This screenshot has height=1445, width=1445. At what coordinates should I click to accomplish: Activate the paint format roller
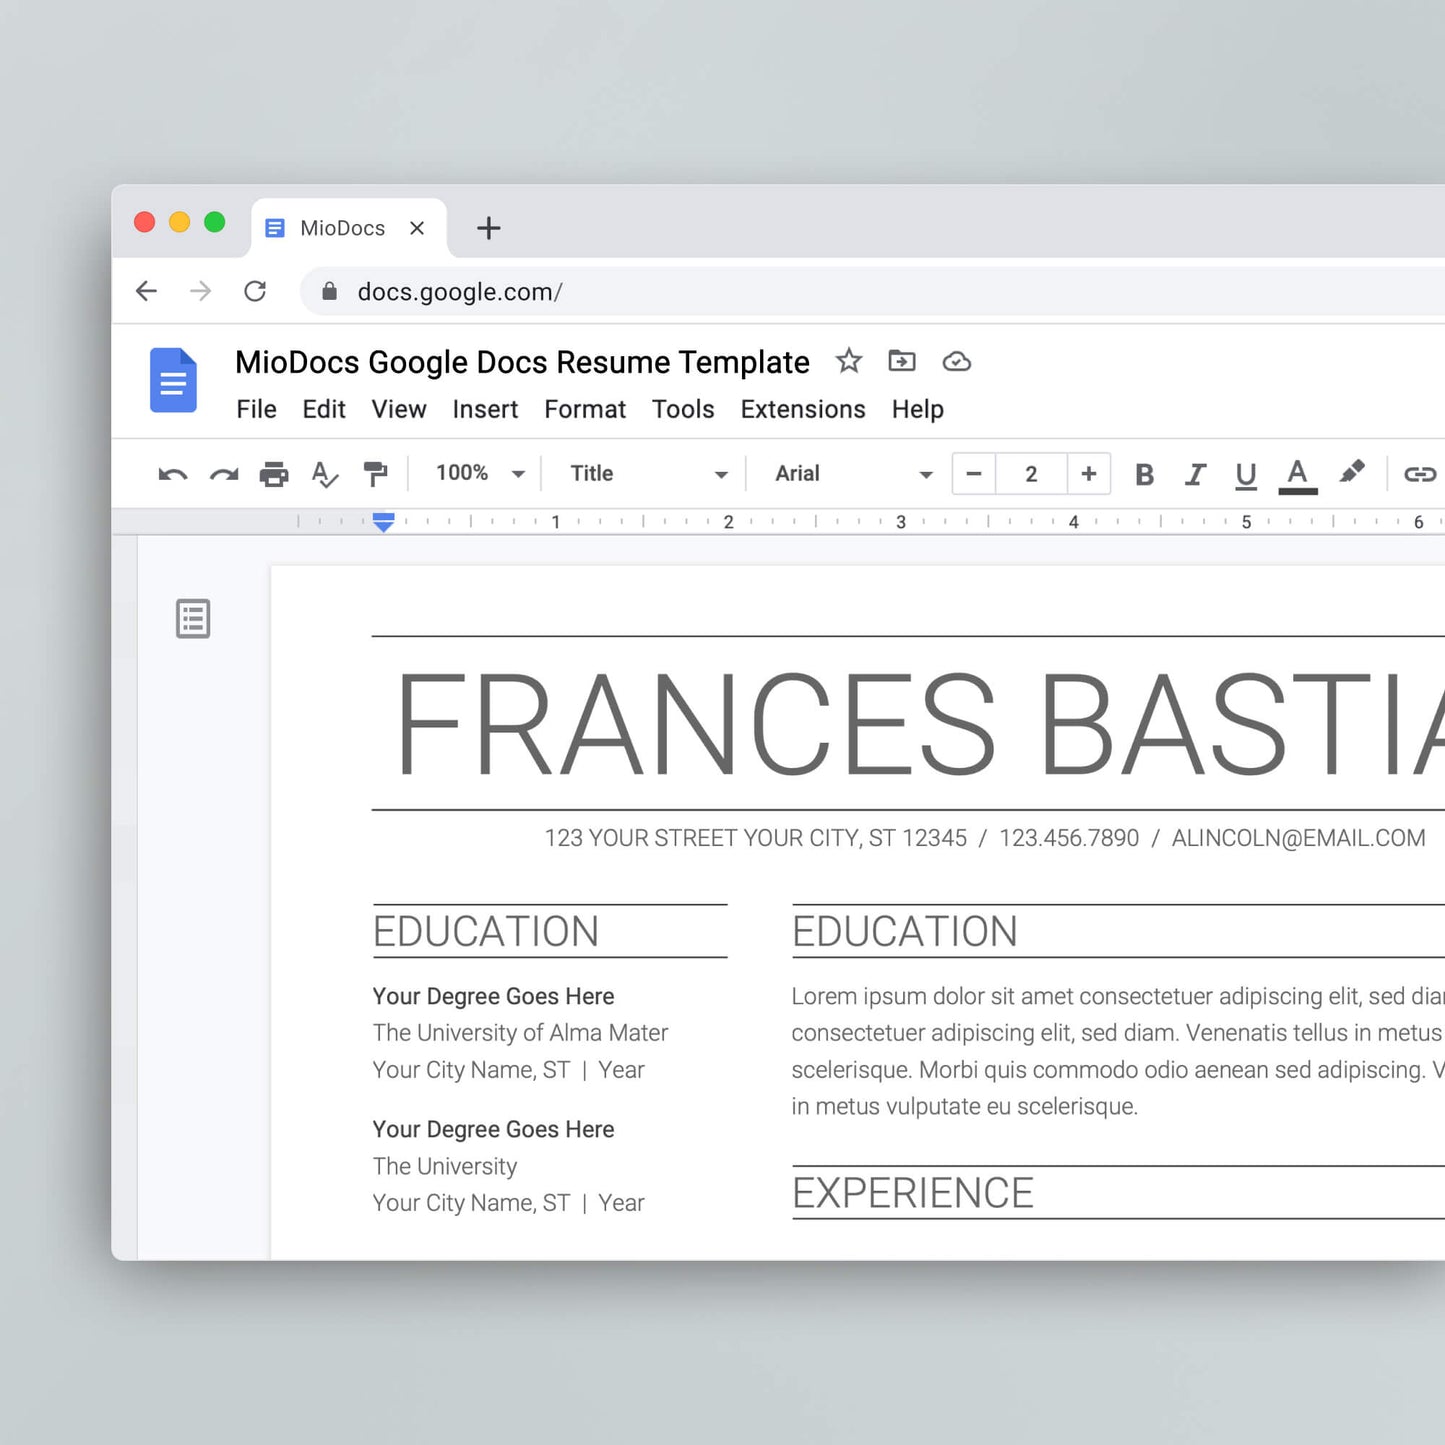pyautogui.click(x=375, y=474)
